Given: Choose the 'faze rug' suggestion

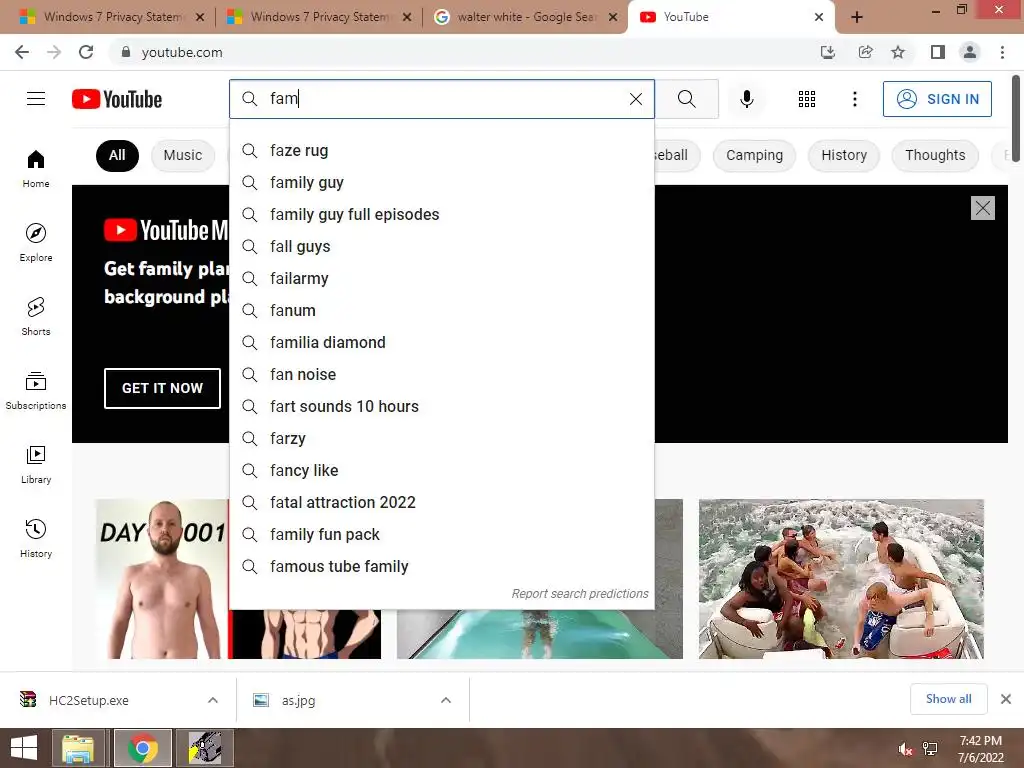Looking at the screenshot, I should (442, 151).
